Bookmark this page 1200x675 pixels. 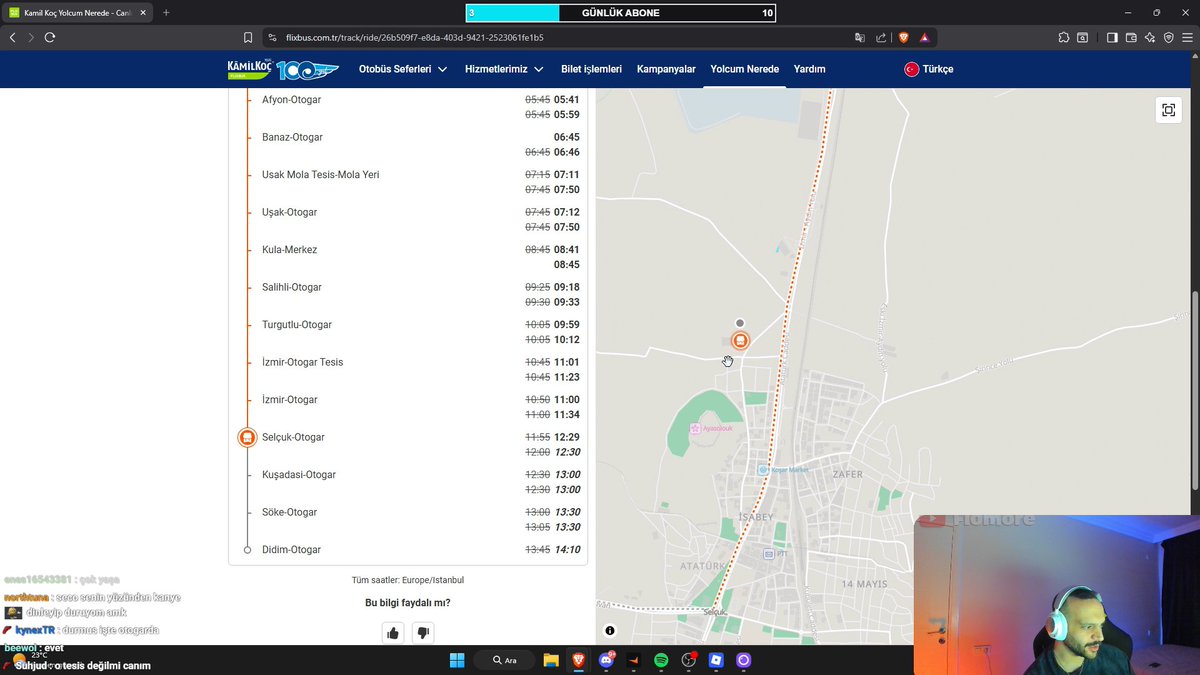(248, 37)
